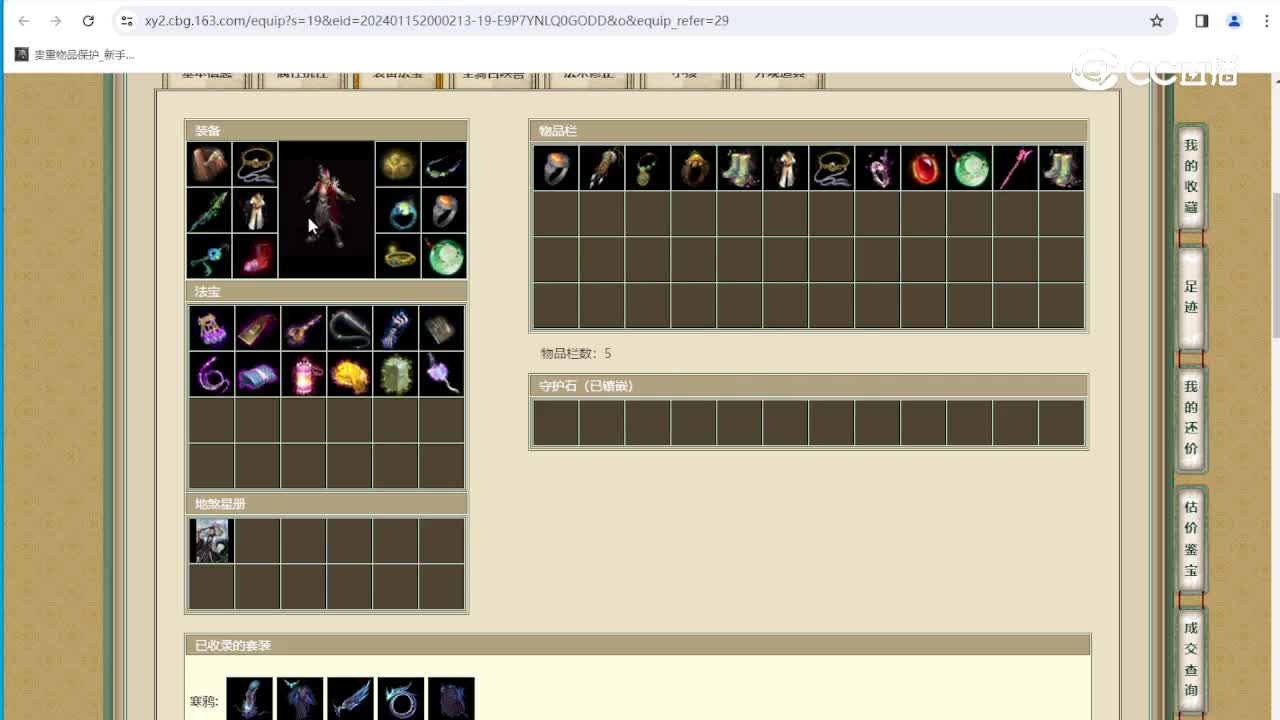Click the golden cloud treasure icon

(x=349, y=374)
